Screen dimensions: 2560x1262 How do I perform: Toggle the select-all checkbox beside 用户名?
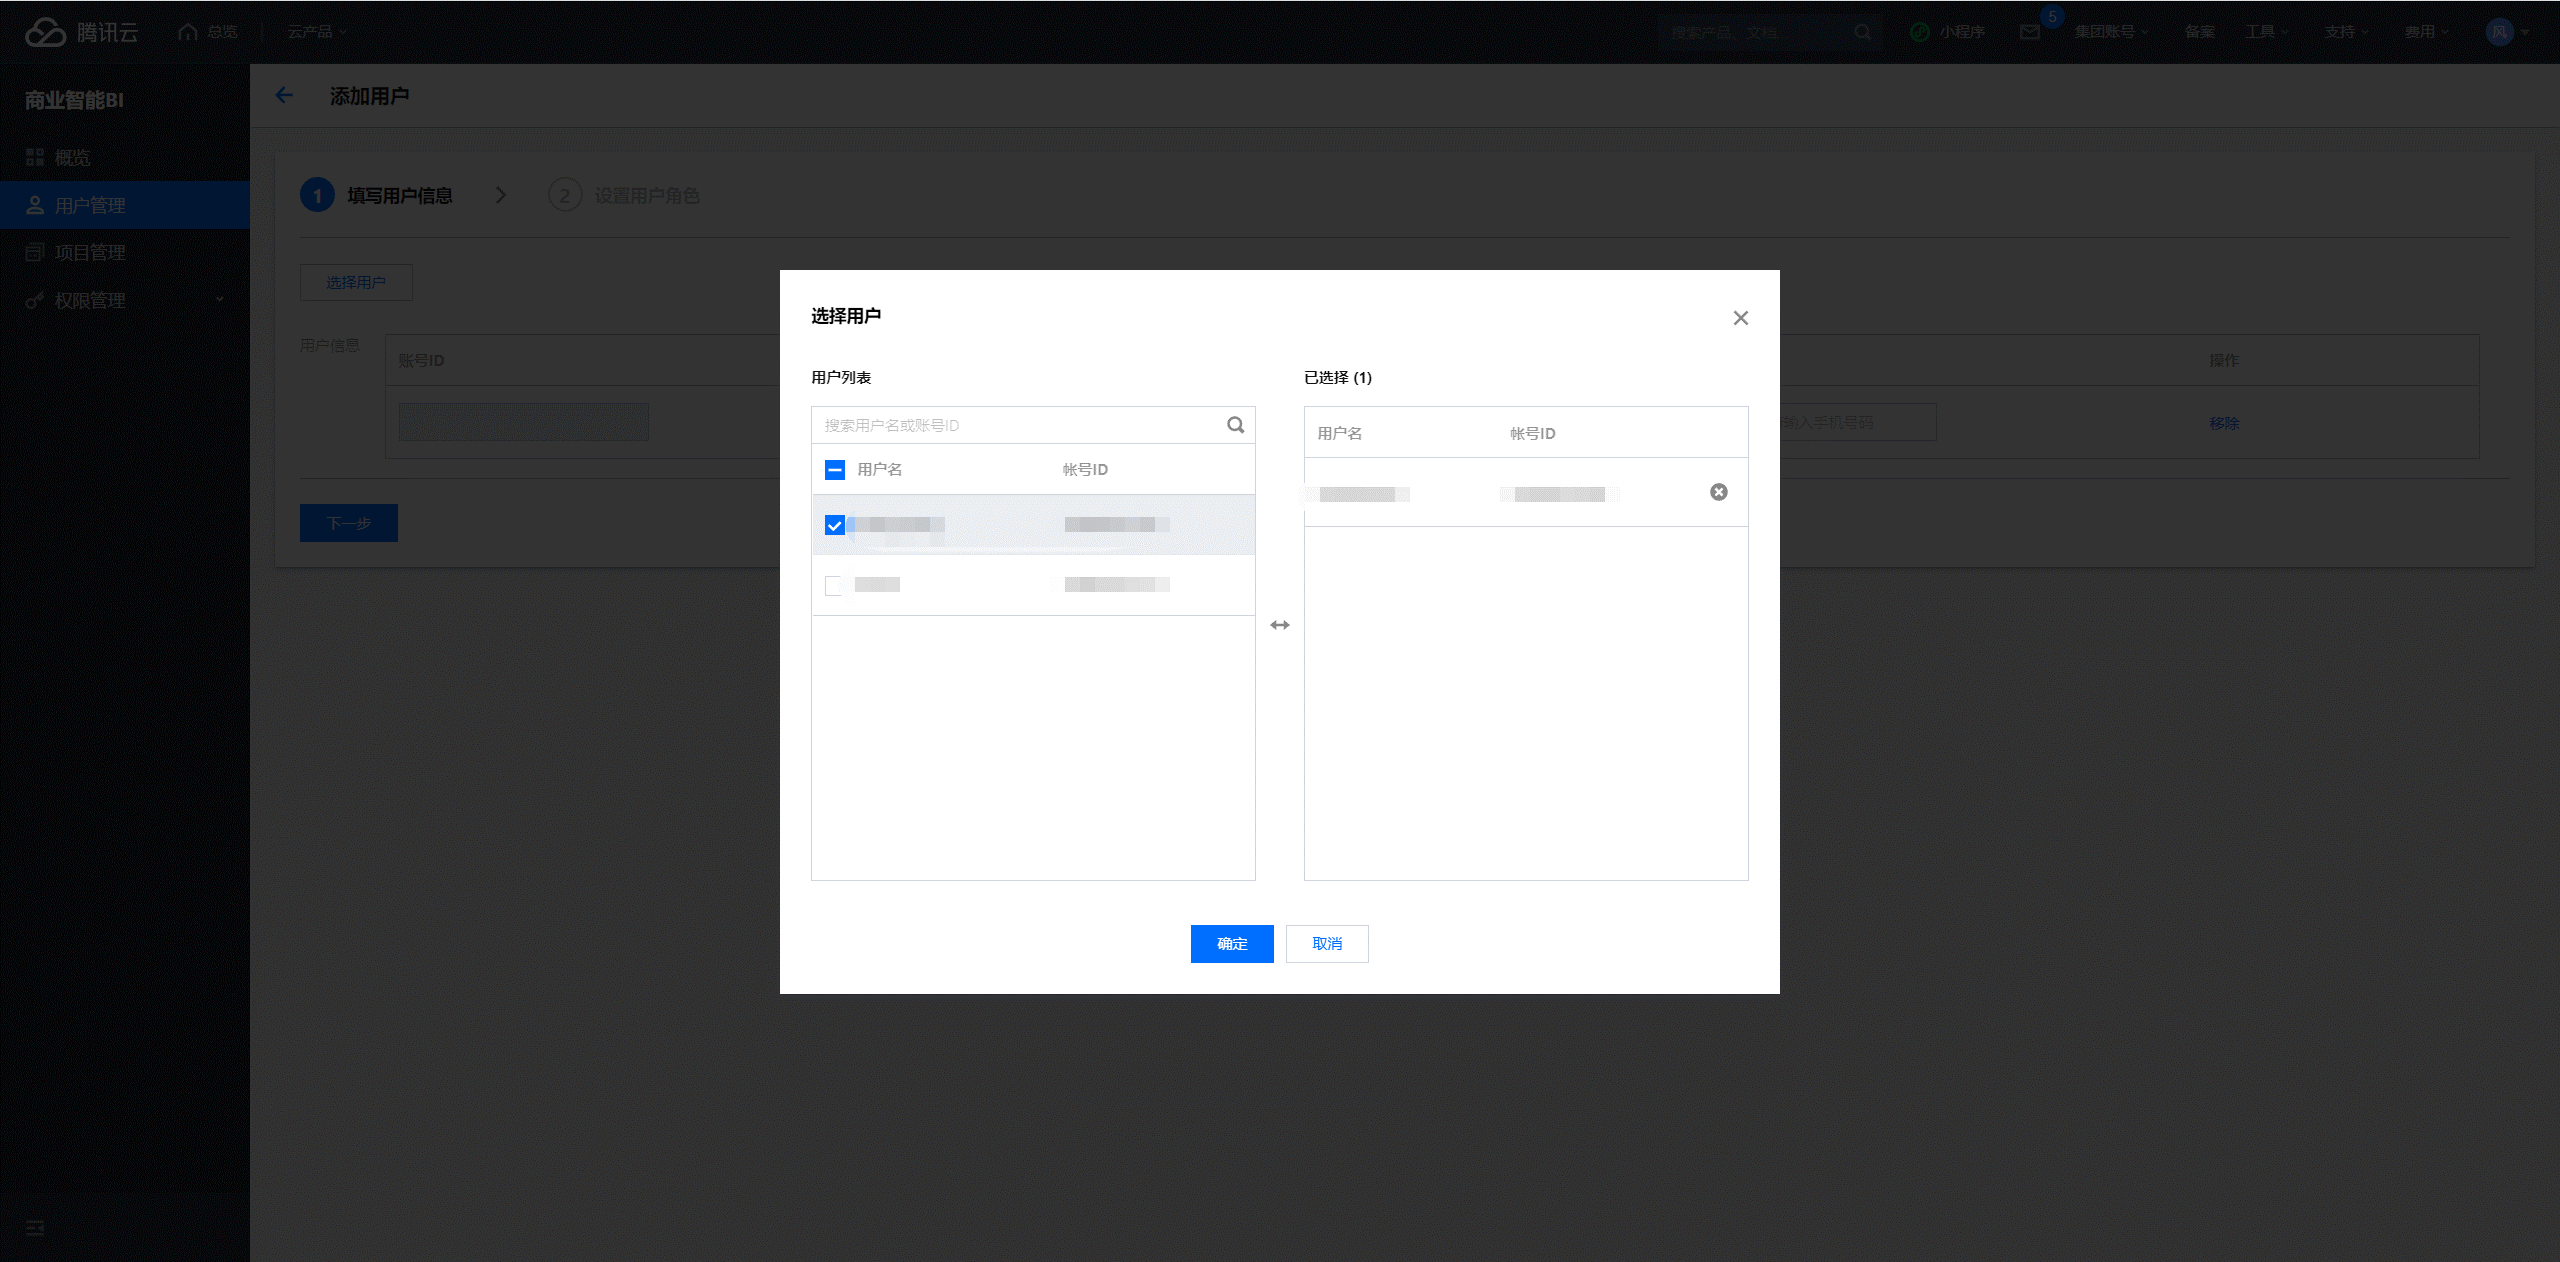coord(835,470)
